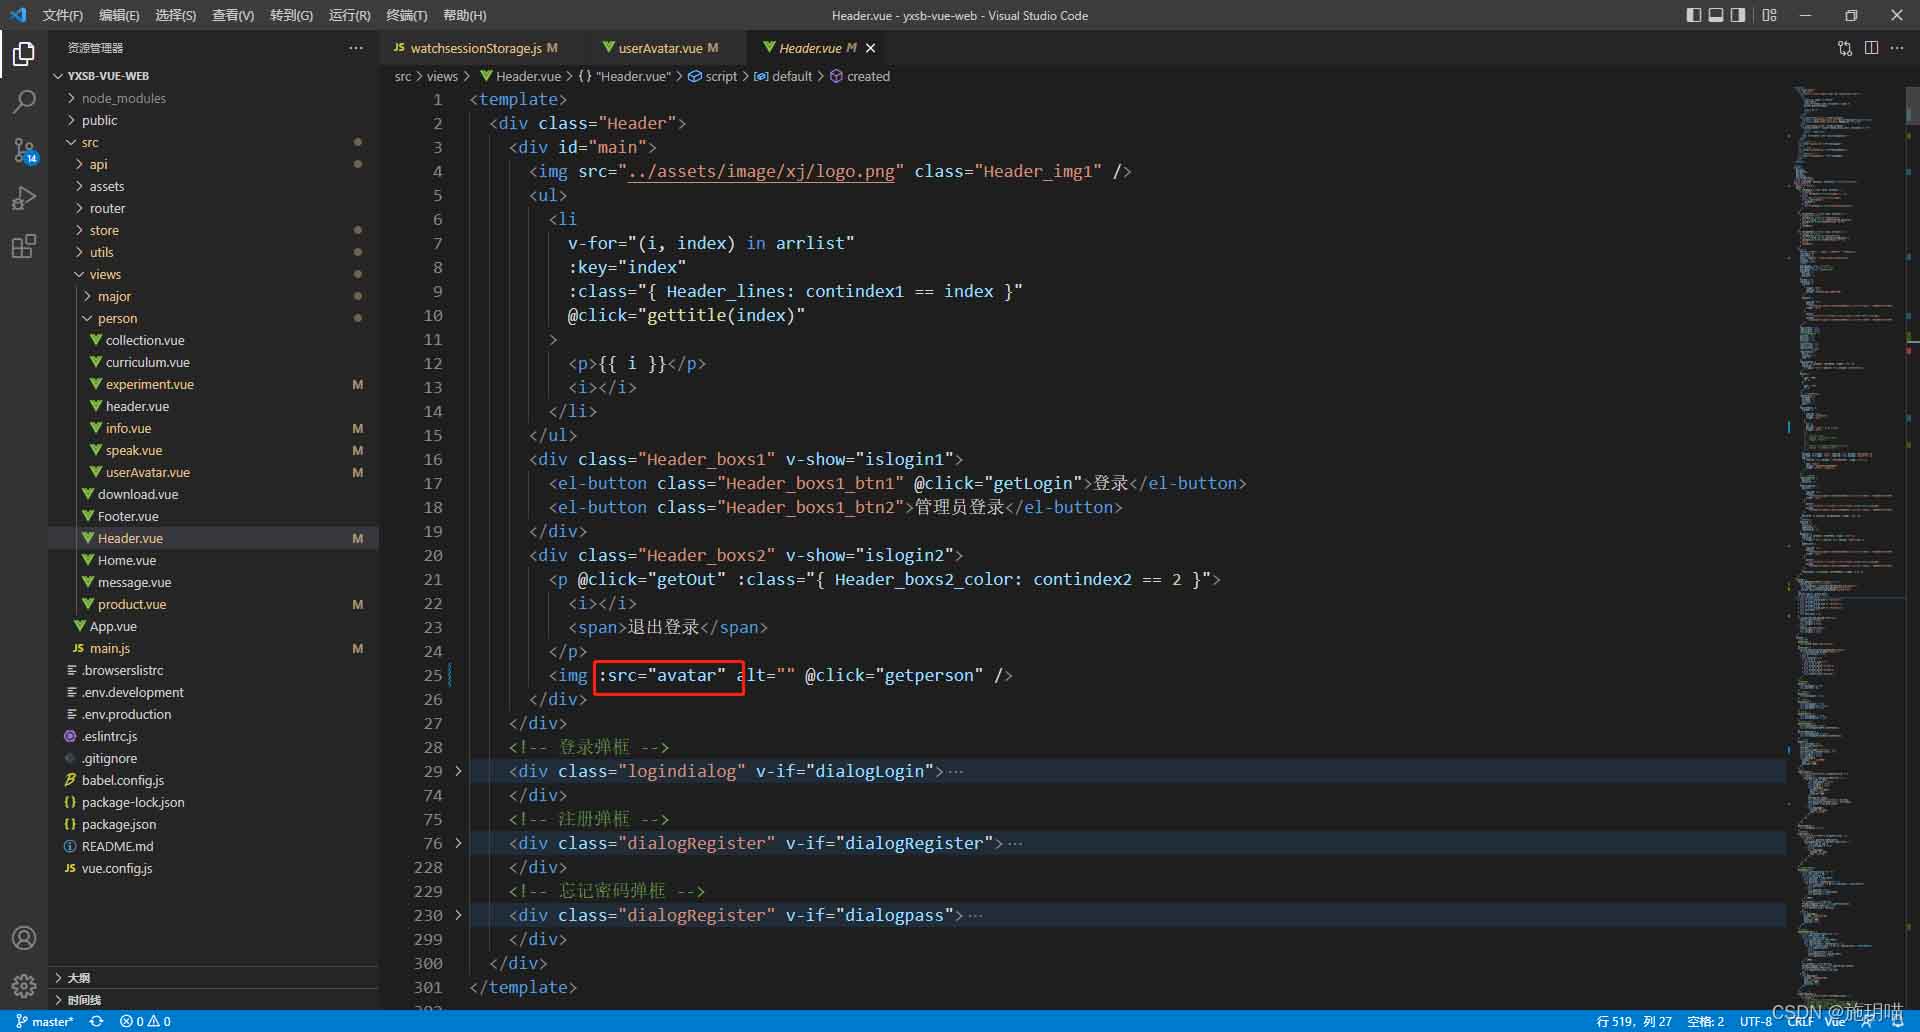Open the Accounts menu icon

click(x=24, y=938)
